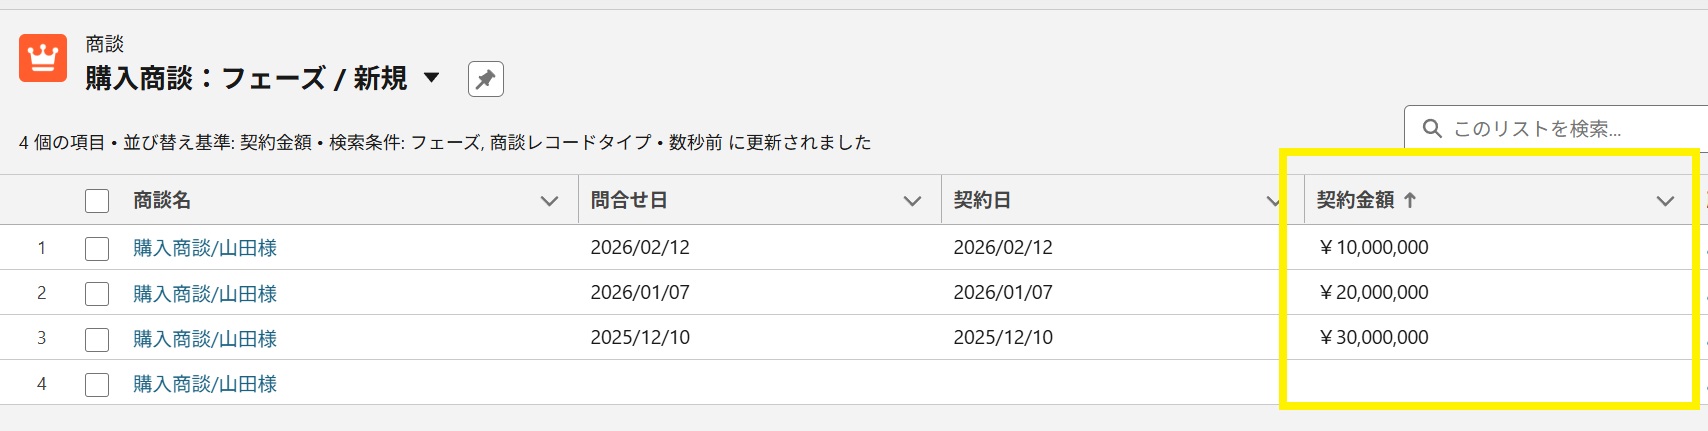Click the ascending sort arrow beside 契約金額
The image size is (1708, 431).
tap(1410, 200)
